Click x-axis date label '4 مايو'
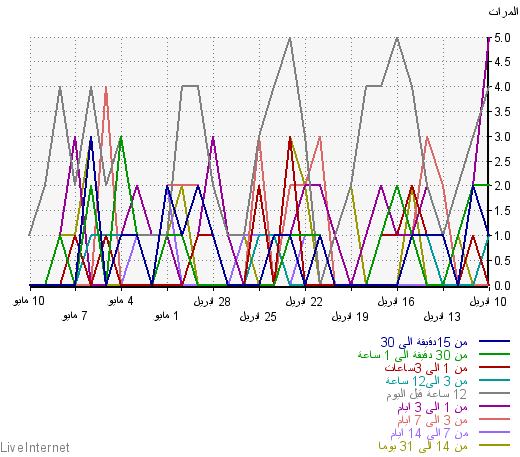The height and width of the screenshot is (457, 520). coord(121,301)
